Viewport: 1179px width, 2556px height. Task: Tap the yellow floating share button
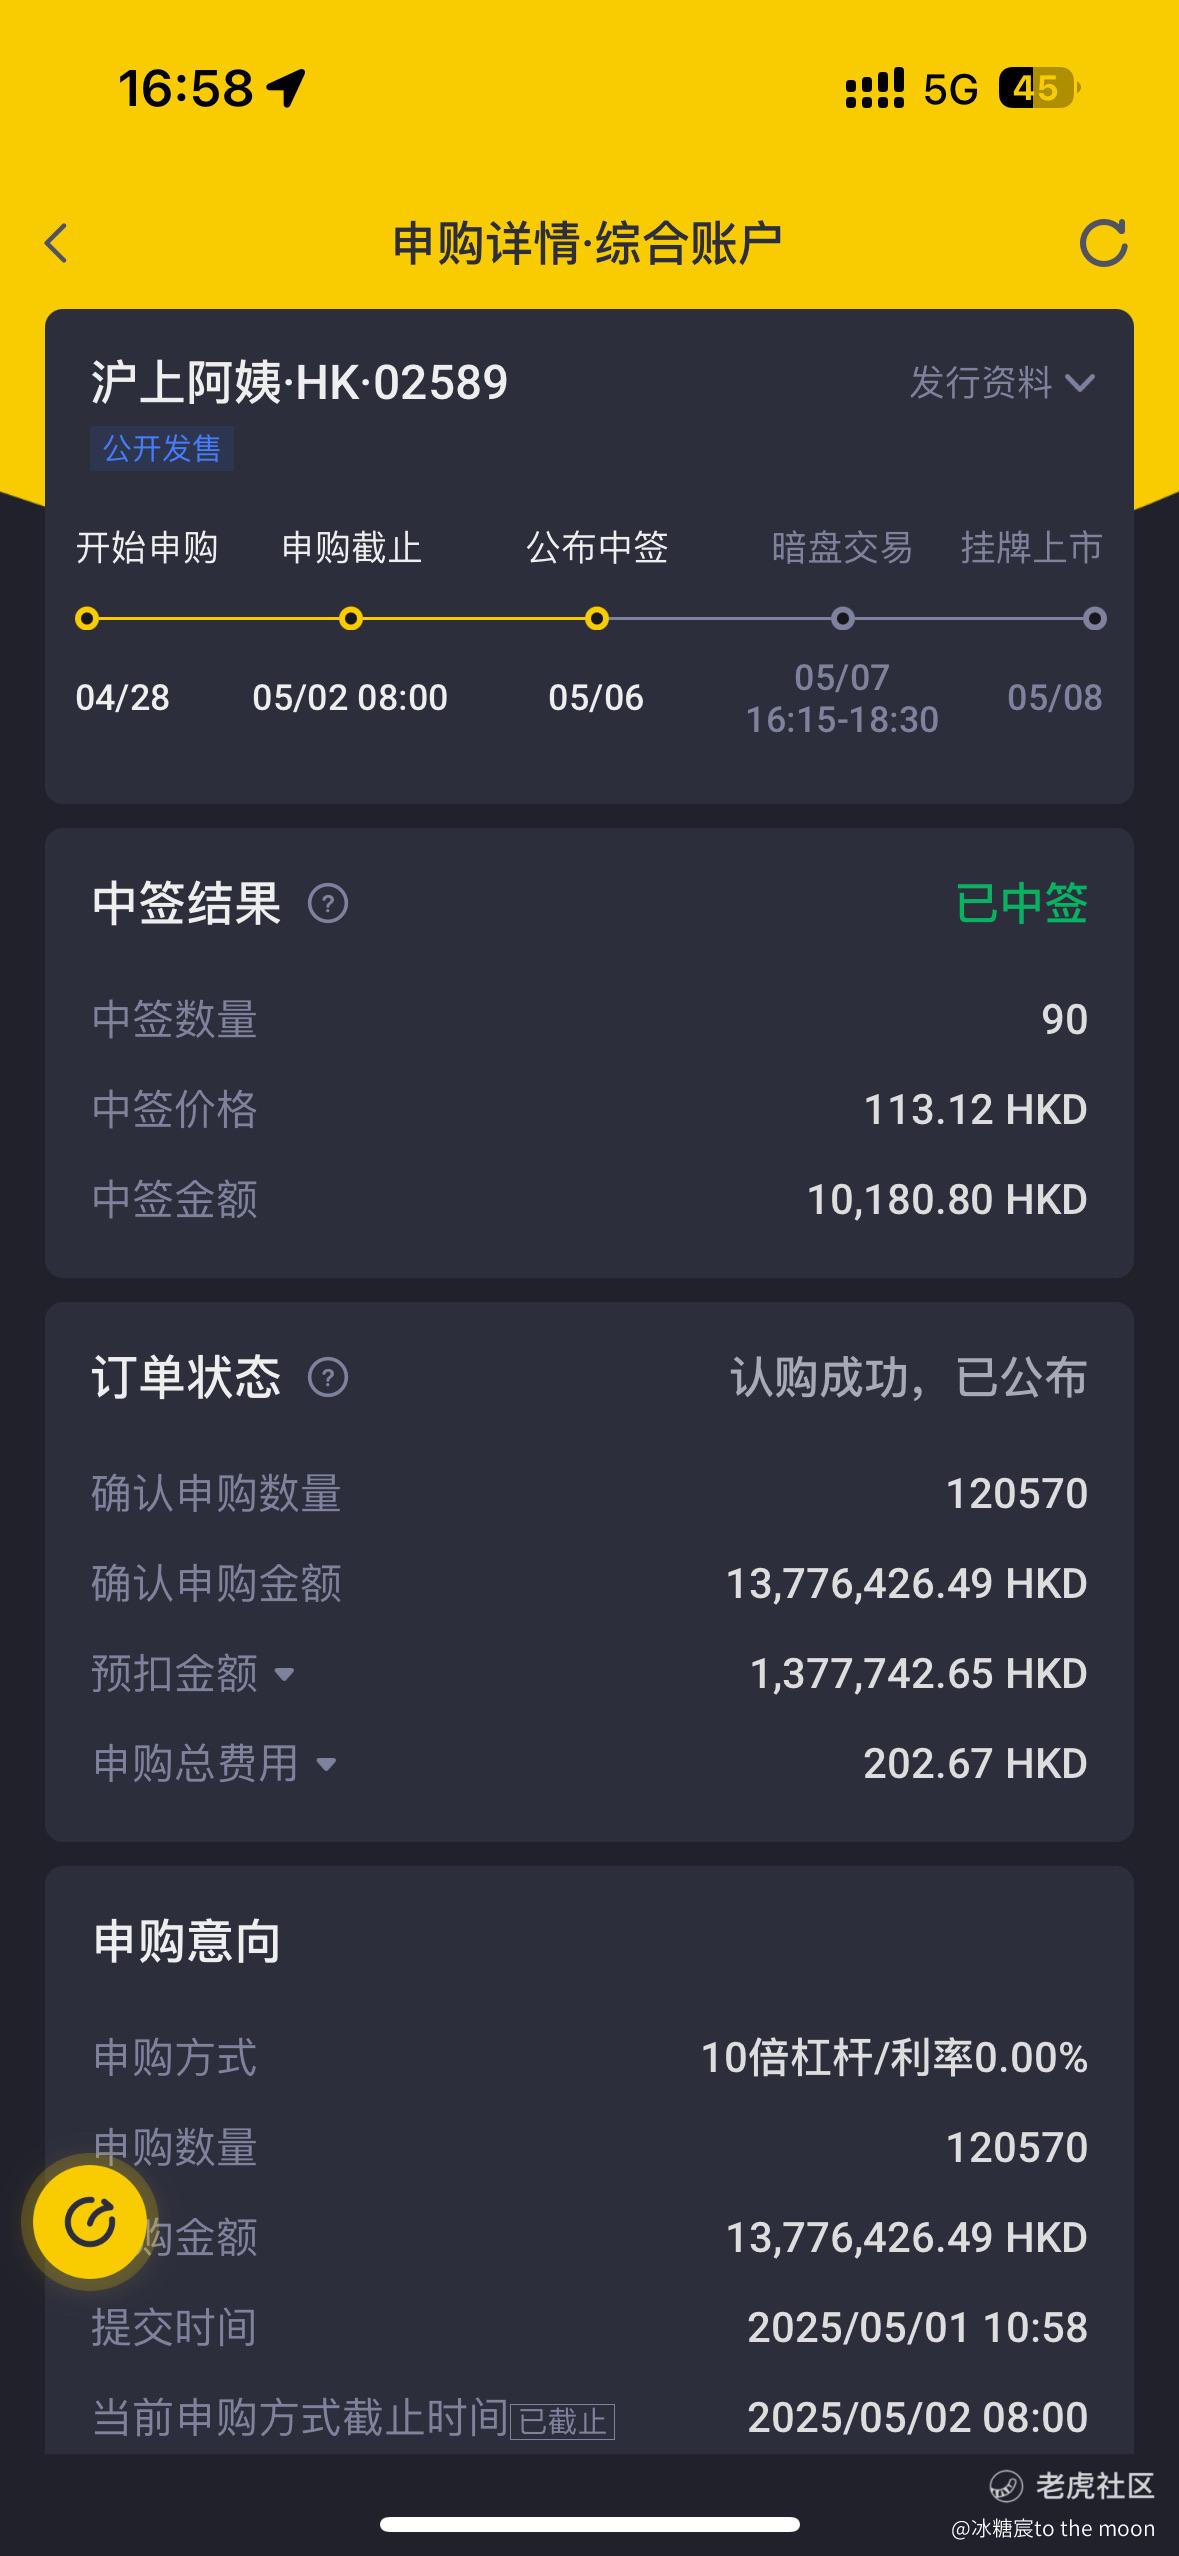click(x=90, y=2222)
